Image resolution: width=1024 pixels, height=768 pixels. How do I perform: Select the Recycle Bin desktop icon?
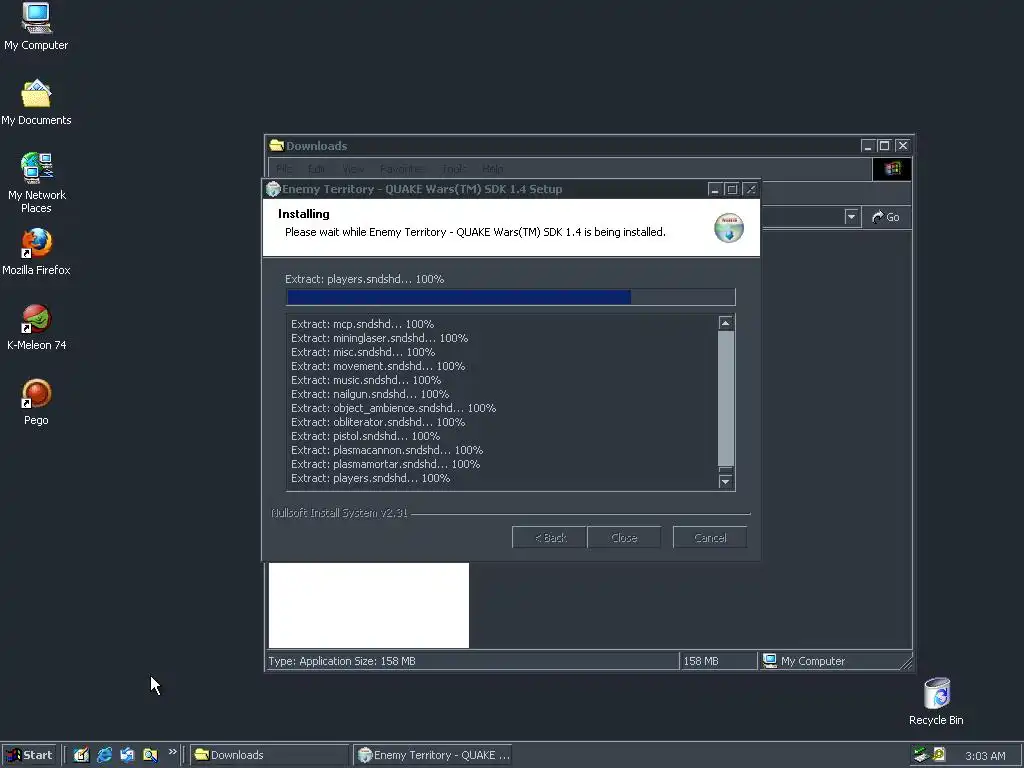click(x=936, y=702)
